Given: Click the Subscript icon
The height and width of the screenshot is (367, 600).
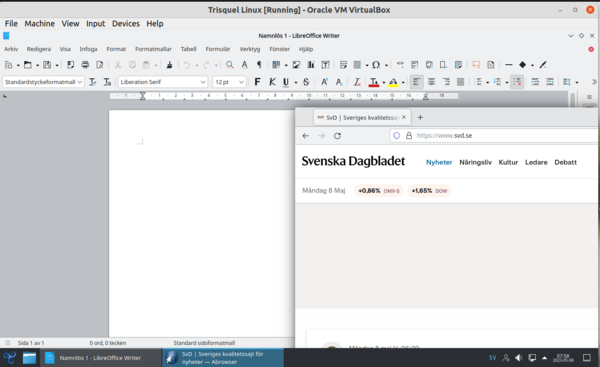Looking at the screenshot, I should click(x=339, y=82).
